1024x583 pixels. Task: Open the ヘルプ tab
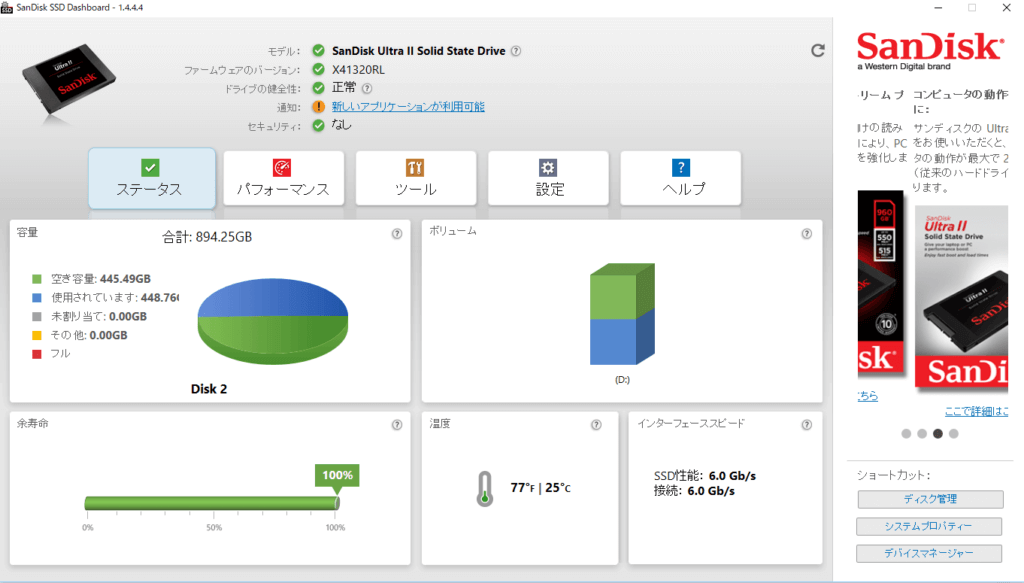(680, 178)
